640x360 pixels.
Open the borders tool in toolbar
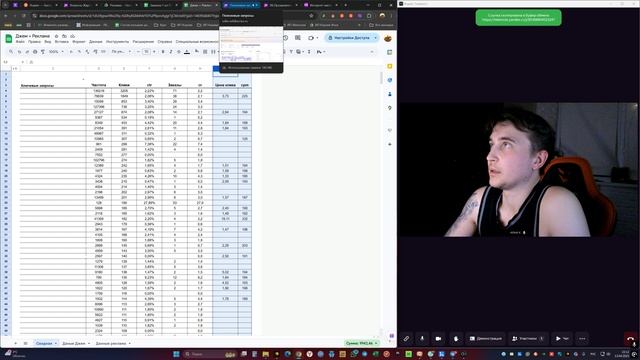tap(205, 52)
